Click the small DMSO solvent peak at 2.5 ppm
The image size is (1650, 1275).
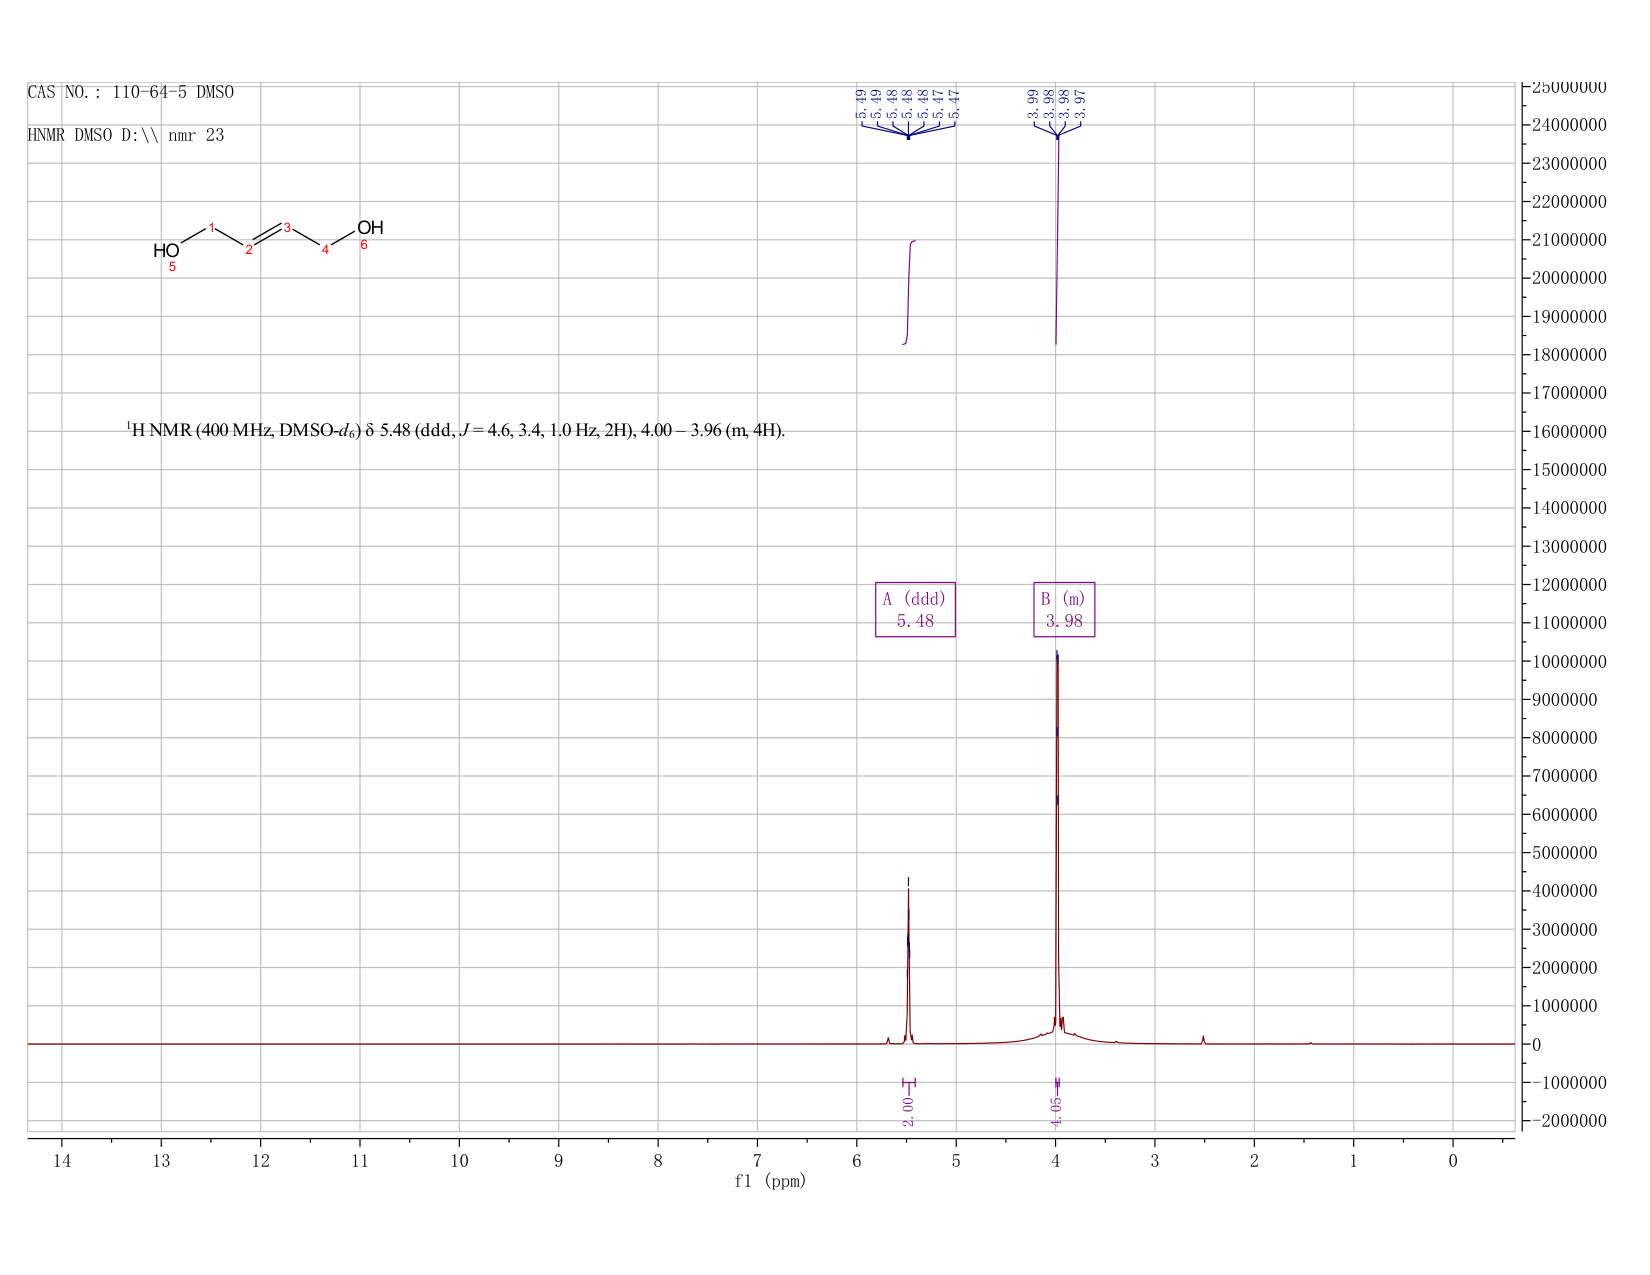tap(1203, 1039)
